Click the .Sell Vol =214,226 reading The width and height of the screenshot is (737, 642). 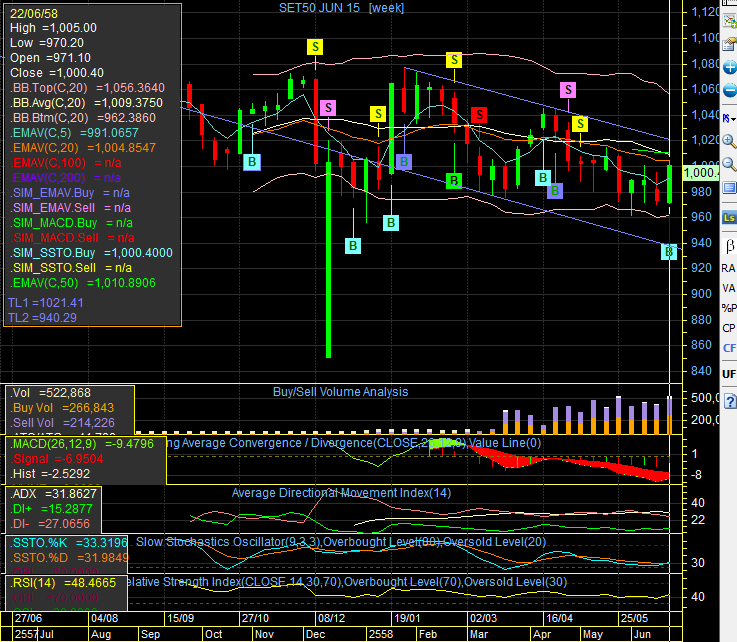click(62, 423)
